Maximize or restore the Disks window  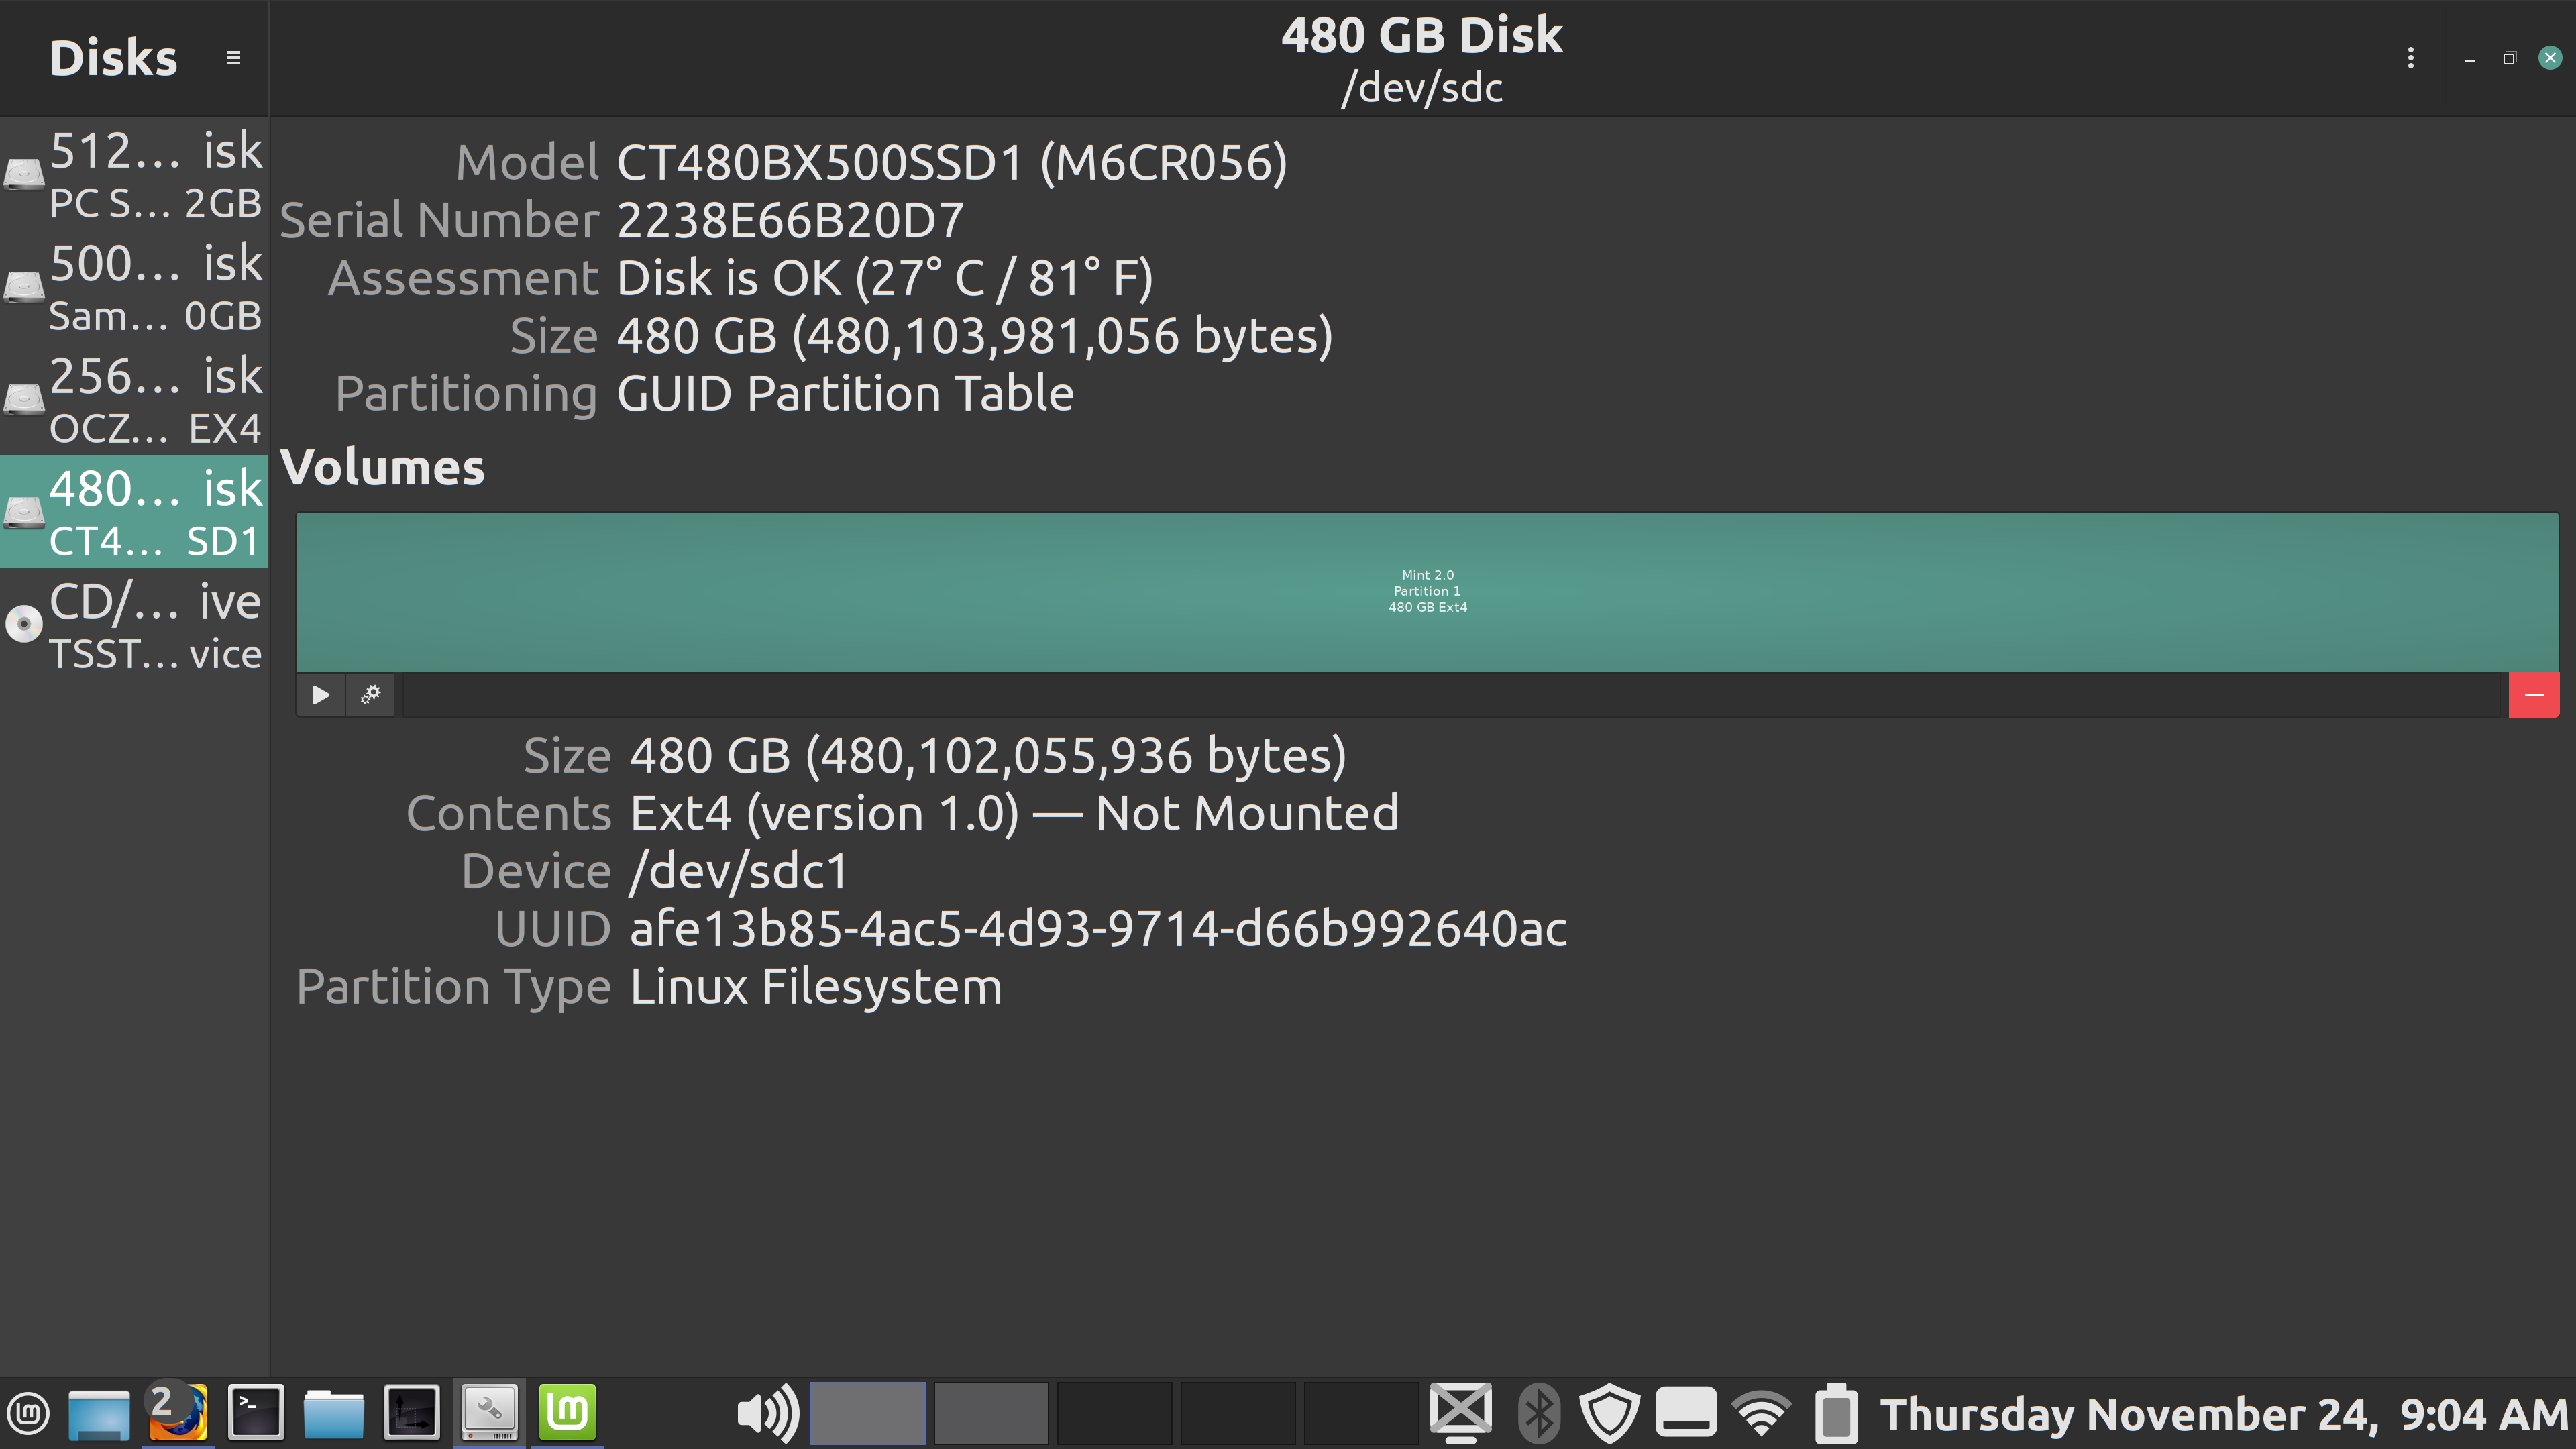point(2509,58)
